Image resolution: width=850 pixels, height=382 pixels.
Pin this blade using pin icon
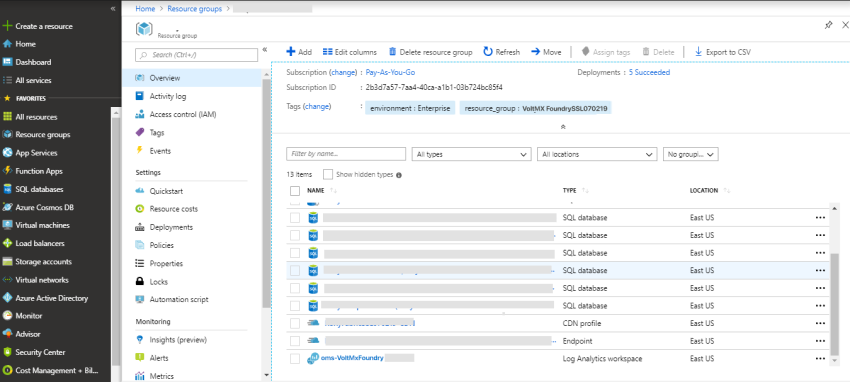(828, 25)
